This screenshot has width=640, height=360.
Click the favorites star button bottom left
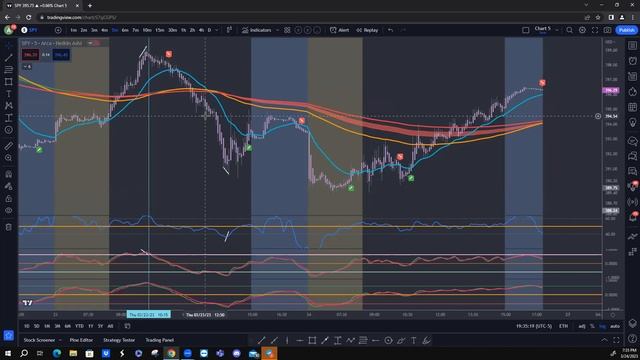point(9,336)
